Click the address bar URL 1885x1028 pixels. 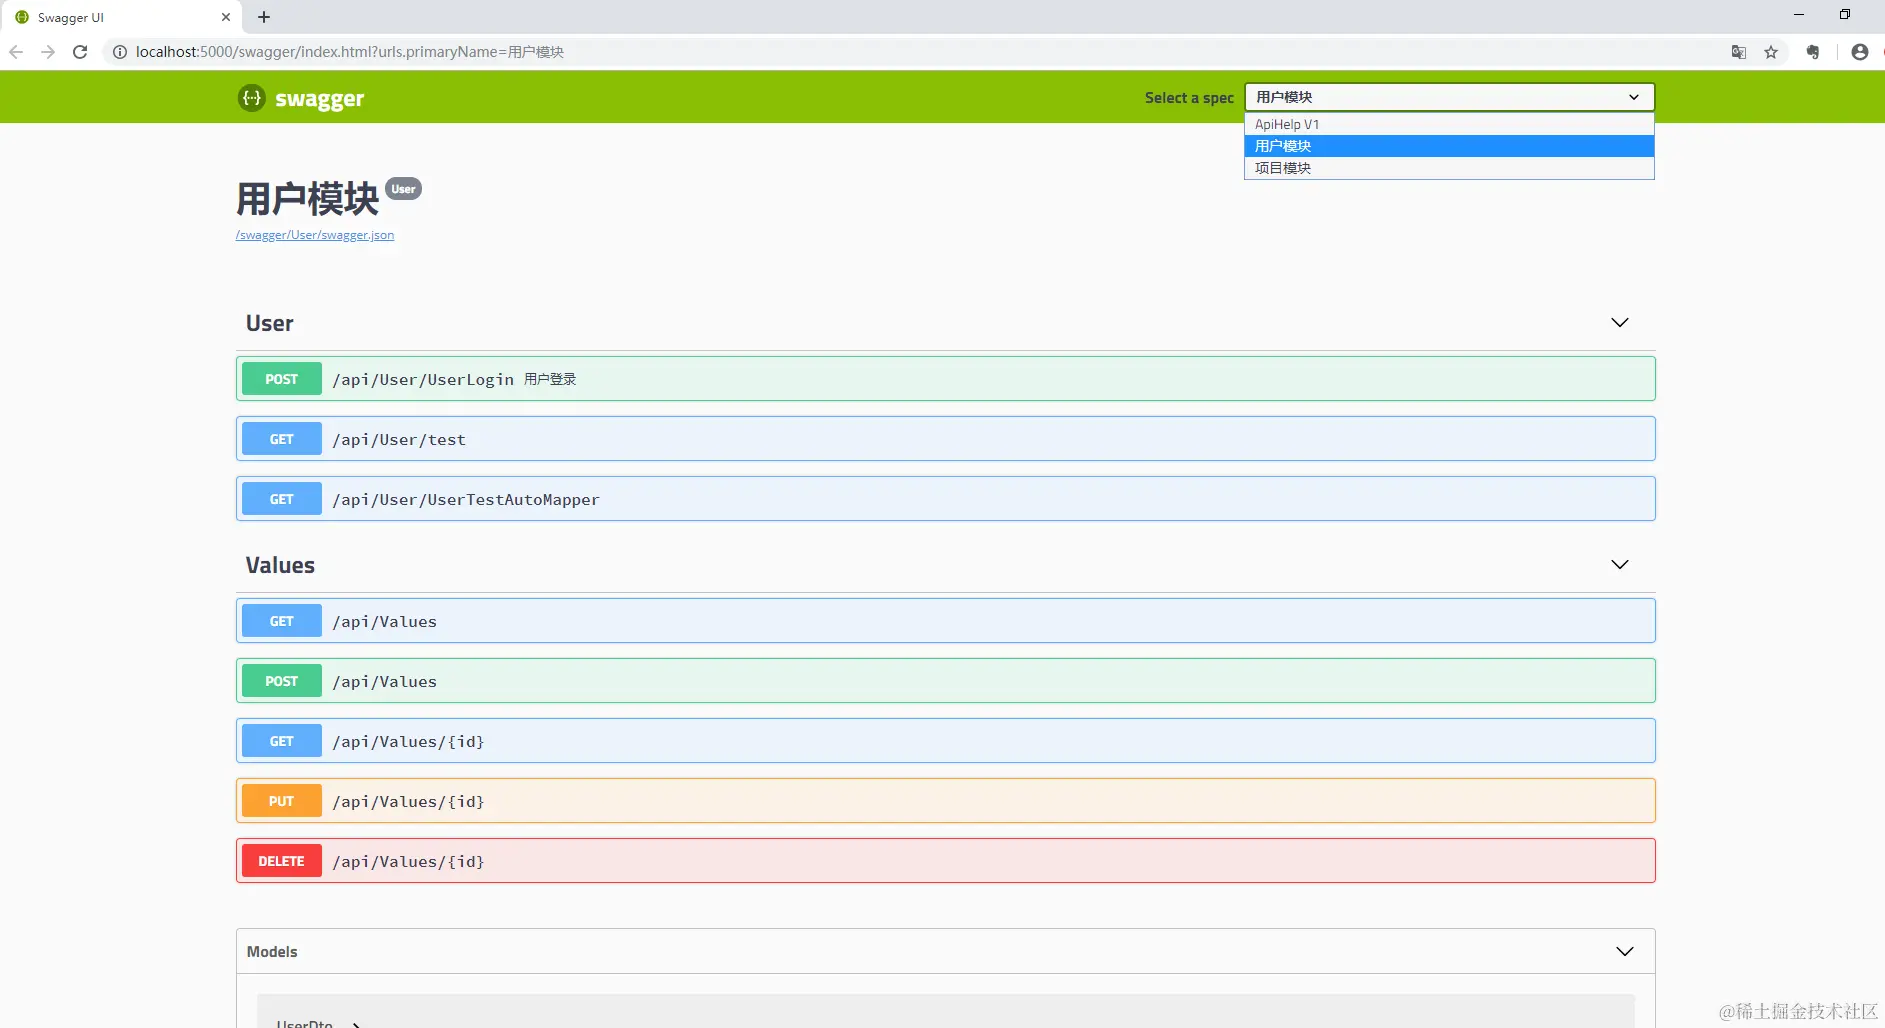point(350,52)
